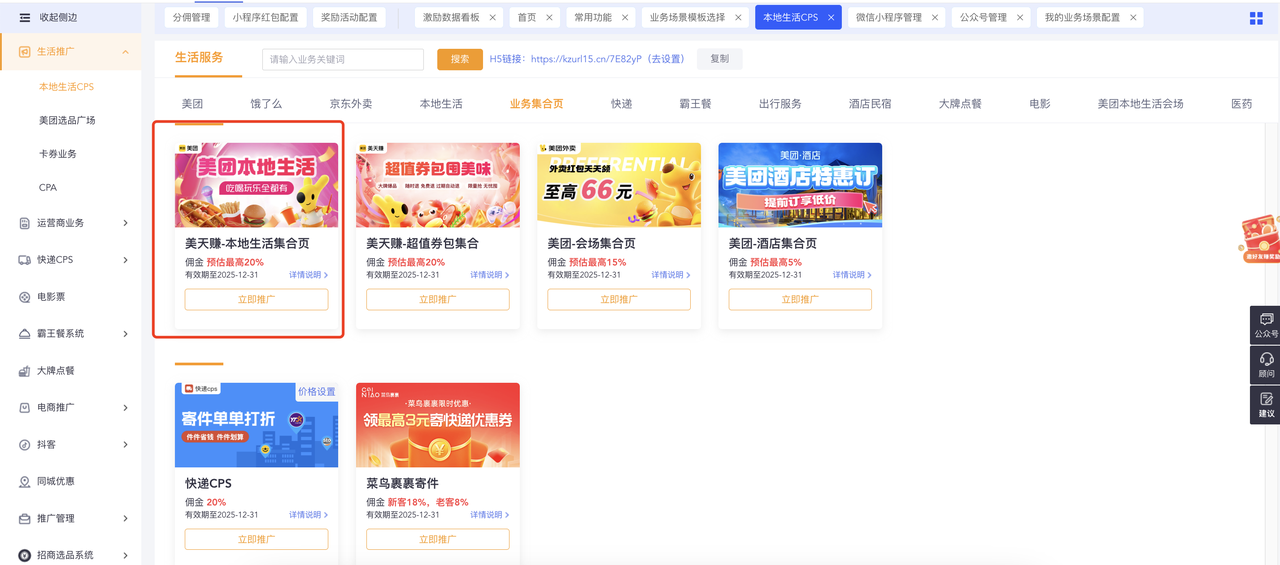Close the 首页 tab
This screenshot has height=565, width=1280.
550,18
